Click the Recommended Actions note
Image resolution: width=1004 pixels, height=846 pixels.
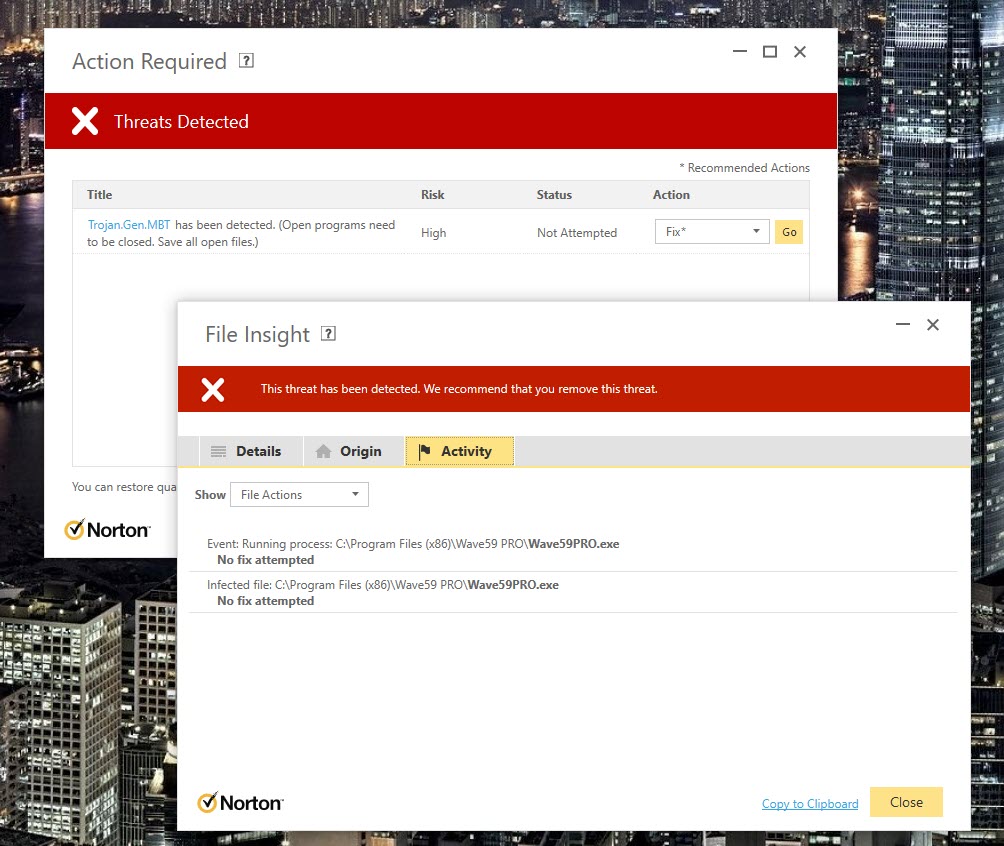click(745, 168)
